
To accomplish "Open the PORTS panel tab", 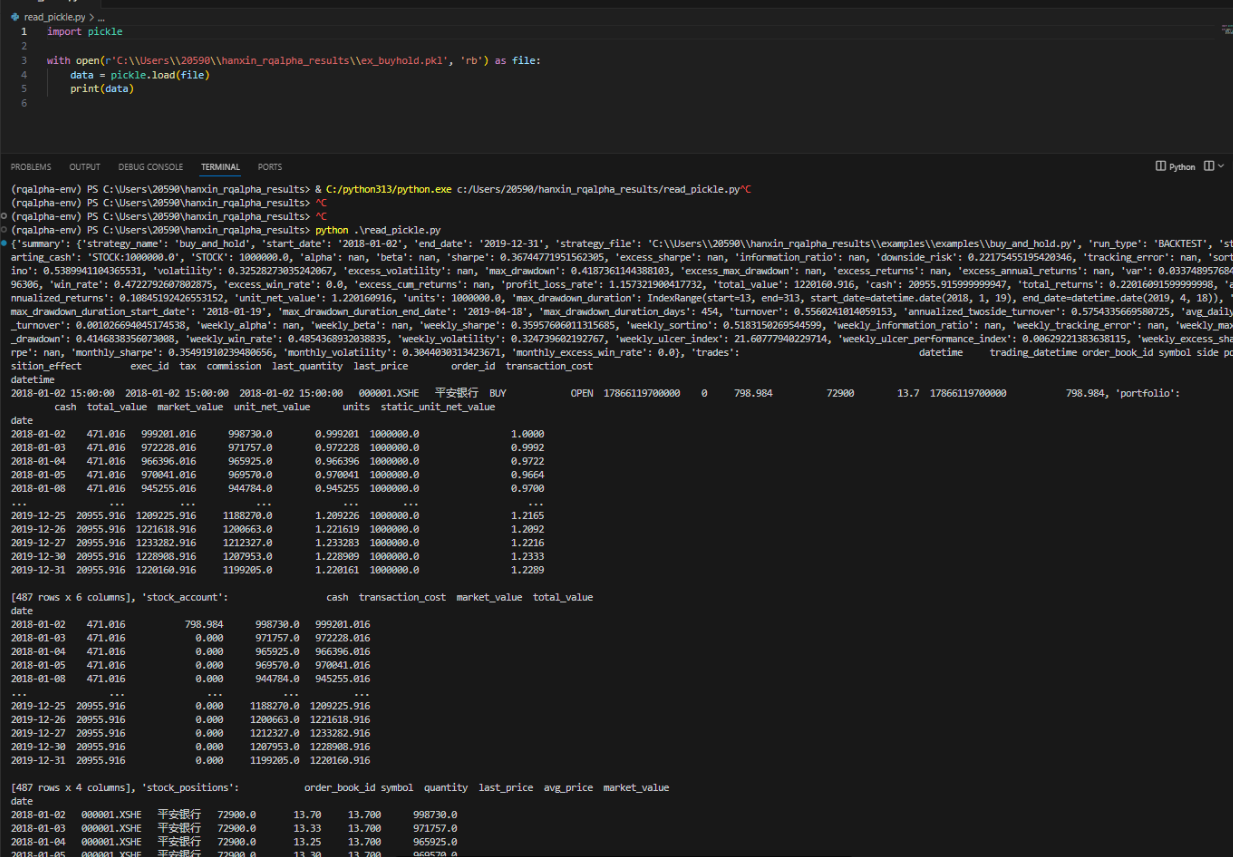I will (270, 167).
